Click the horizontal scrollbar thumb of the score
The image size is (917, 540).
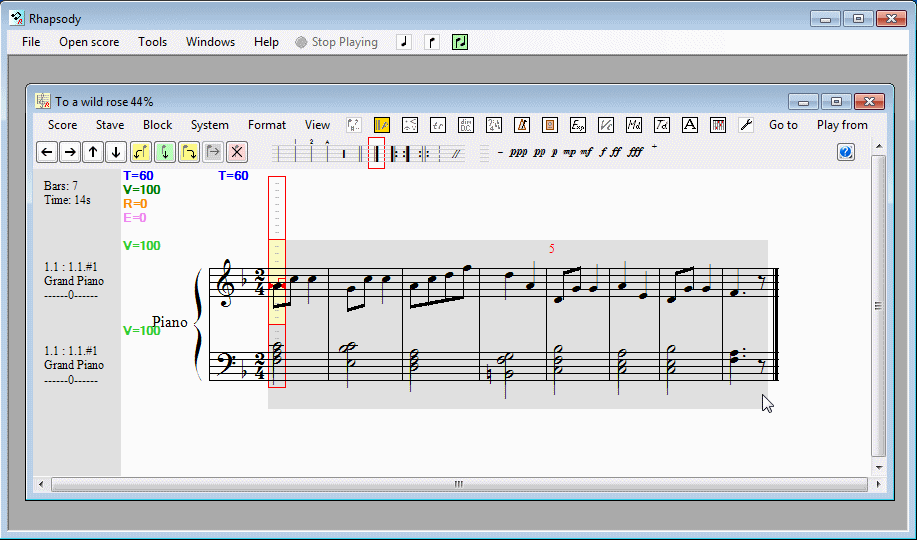[x=458, y=484]
